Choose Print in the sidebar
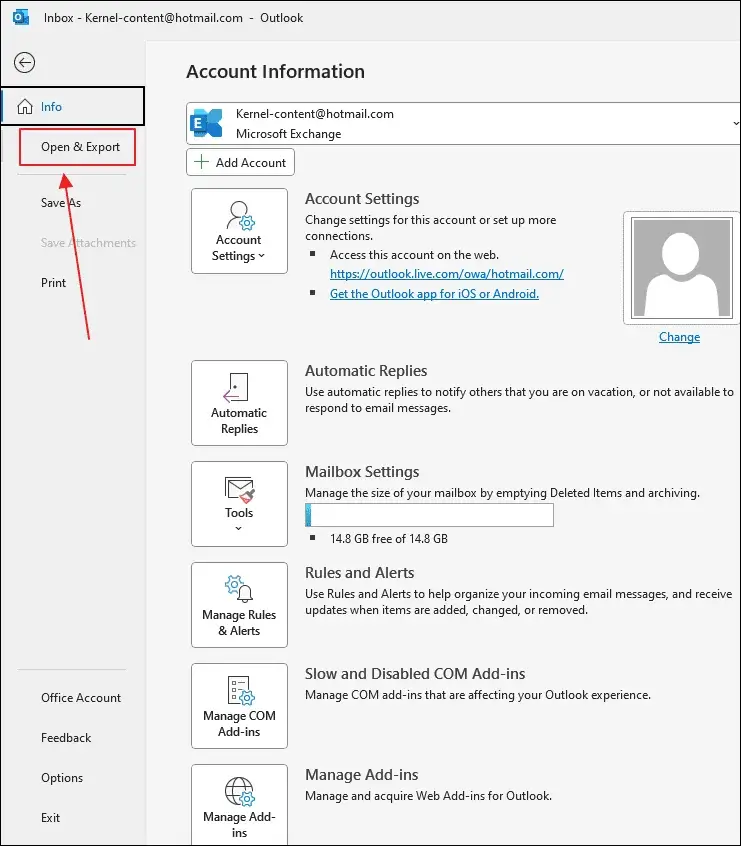This screenshot has width=741, height=846. (x=53, y=283)
